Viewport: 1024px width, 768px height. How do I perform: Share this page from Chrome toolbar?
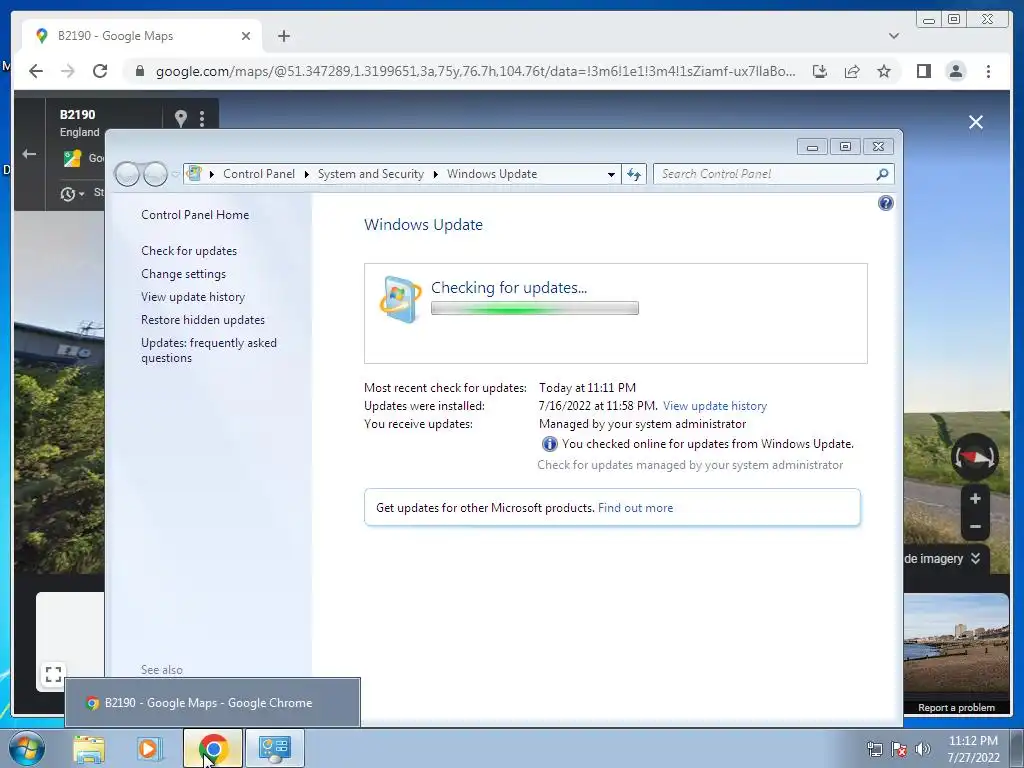click(x=852, y=71)
